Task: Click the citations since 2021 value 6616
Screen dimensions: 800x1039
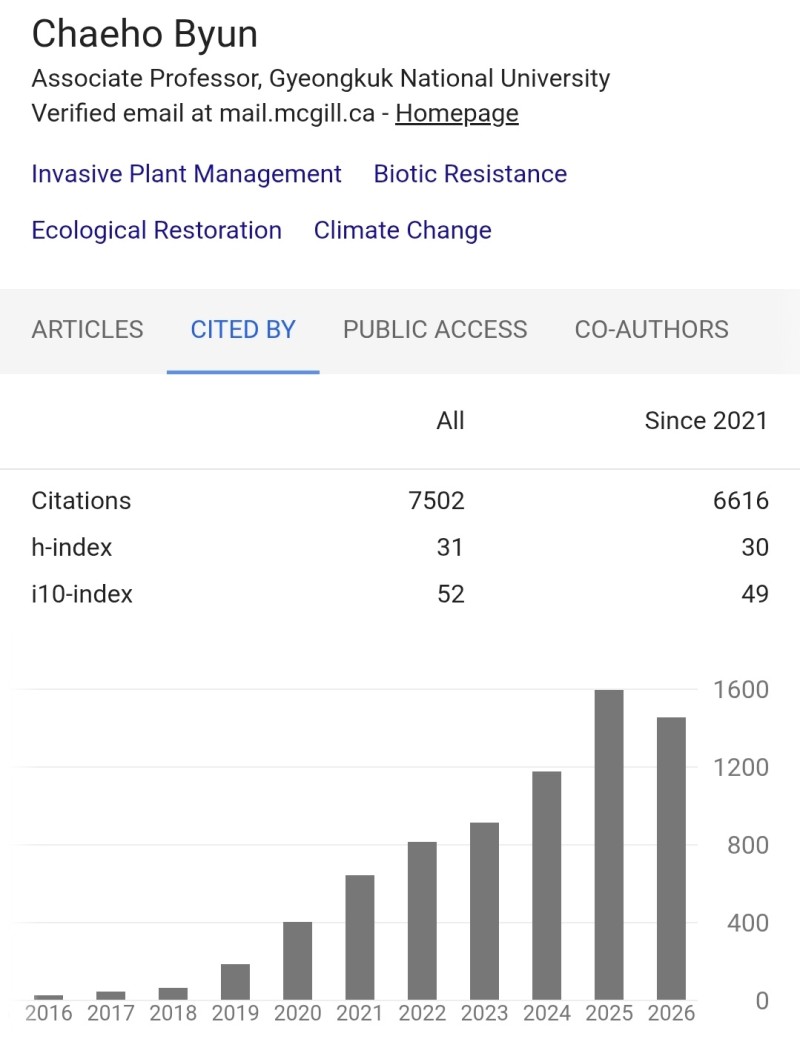Action: pos(740,500)
